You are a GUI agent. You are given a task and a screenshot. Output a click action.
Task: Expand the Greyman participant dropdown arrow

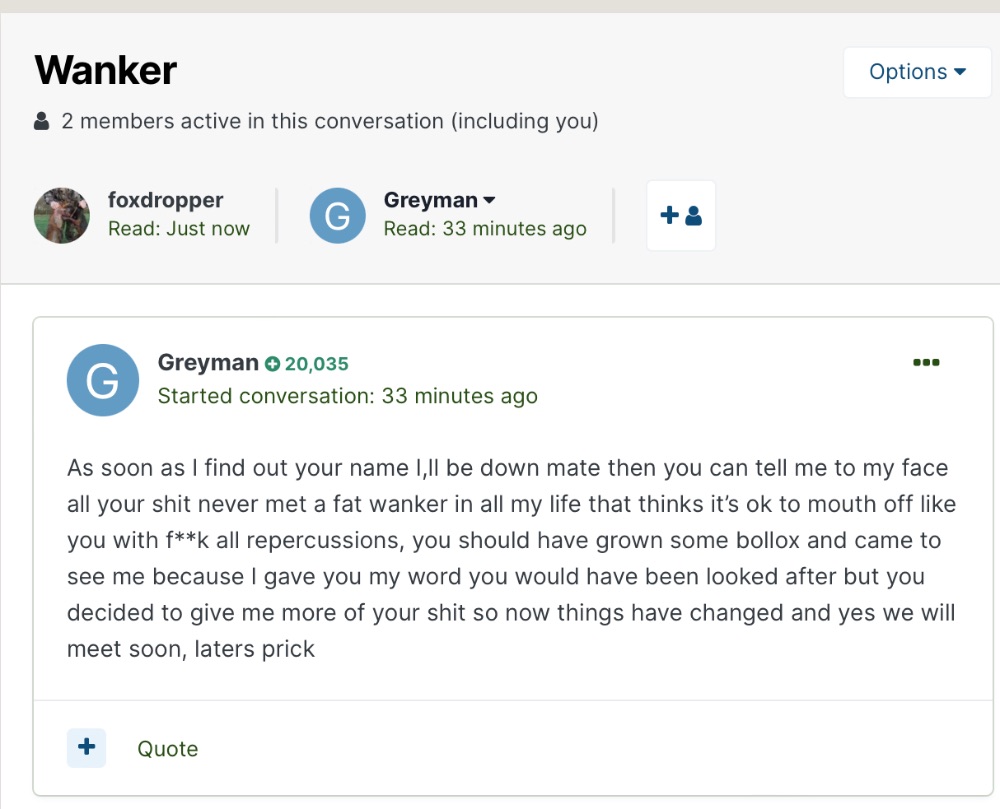pyautogui.click(x=489, y=200)
